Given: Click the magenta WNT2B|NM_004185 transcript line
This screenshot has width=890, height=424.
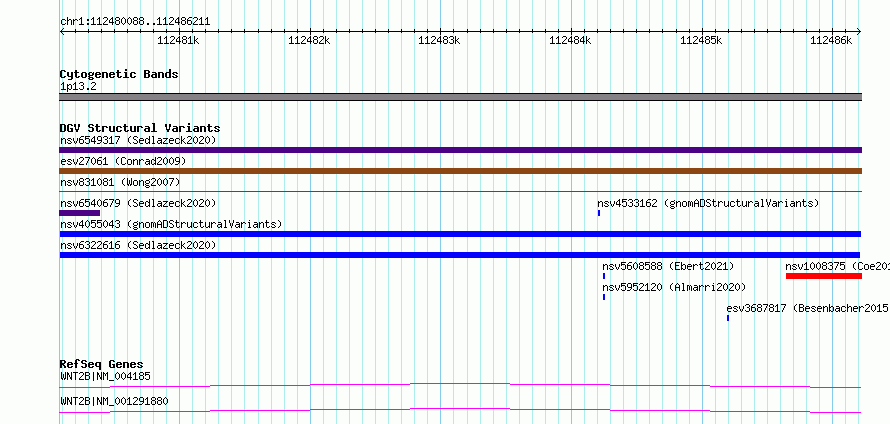Looking at the screenshot, I should [460, 386].
